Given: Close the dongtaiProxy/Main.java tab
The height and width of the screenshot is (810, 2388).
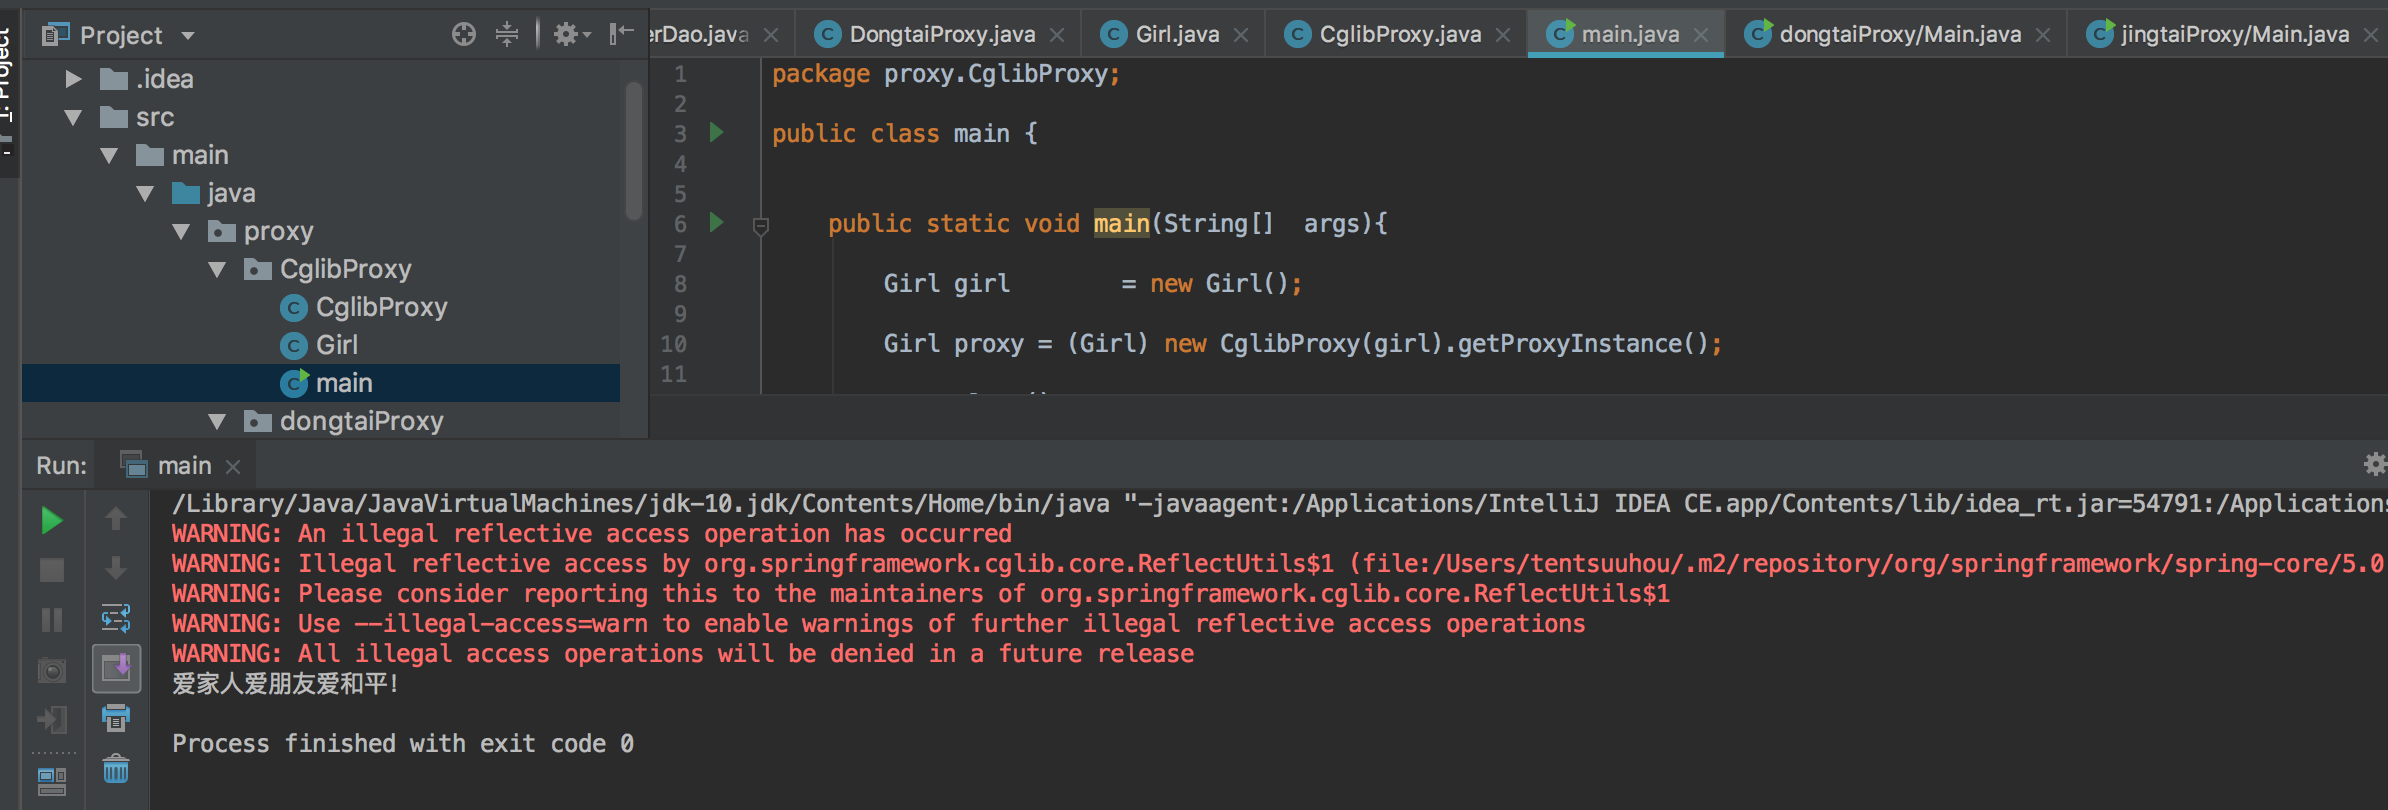Looking at the screenshot, I should (2043, 35).
